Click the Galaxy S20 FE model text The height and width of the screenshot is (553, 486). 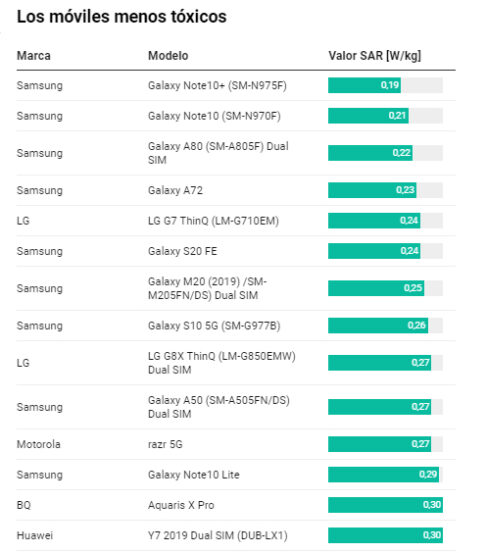(x=183, y=251)
